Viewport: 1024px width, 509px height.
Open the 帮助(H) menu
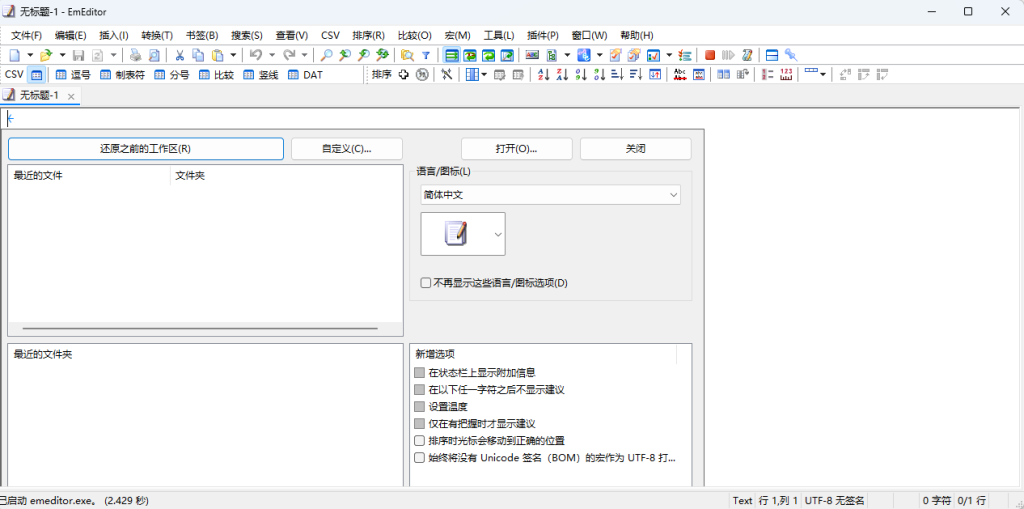point(637,35)
